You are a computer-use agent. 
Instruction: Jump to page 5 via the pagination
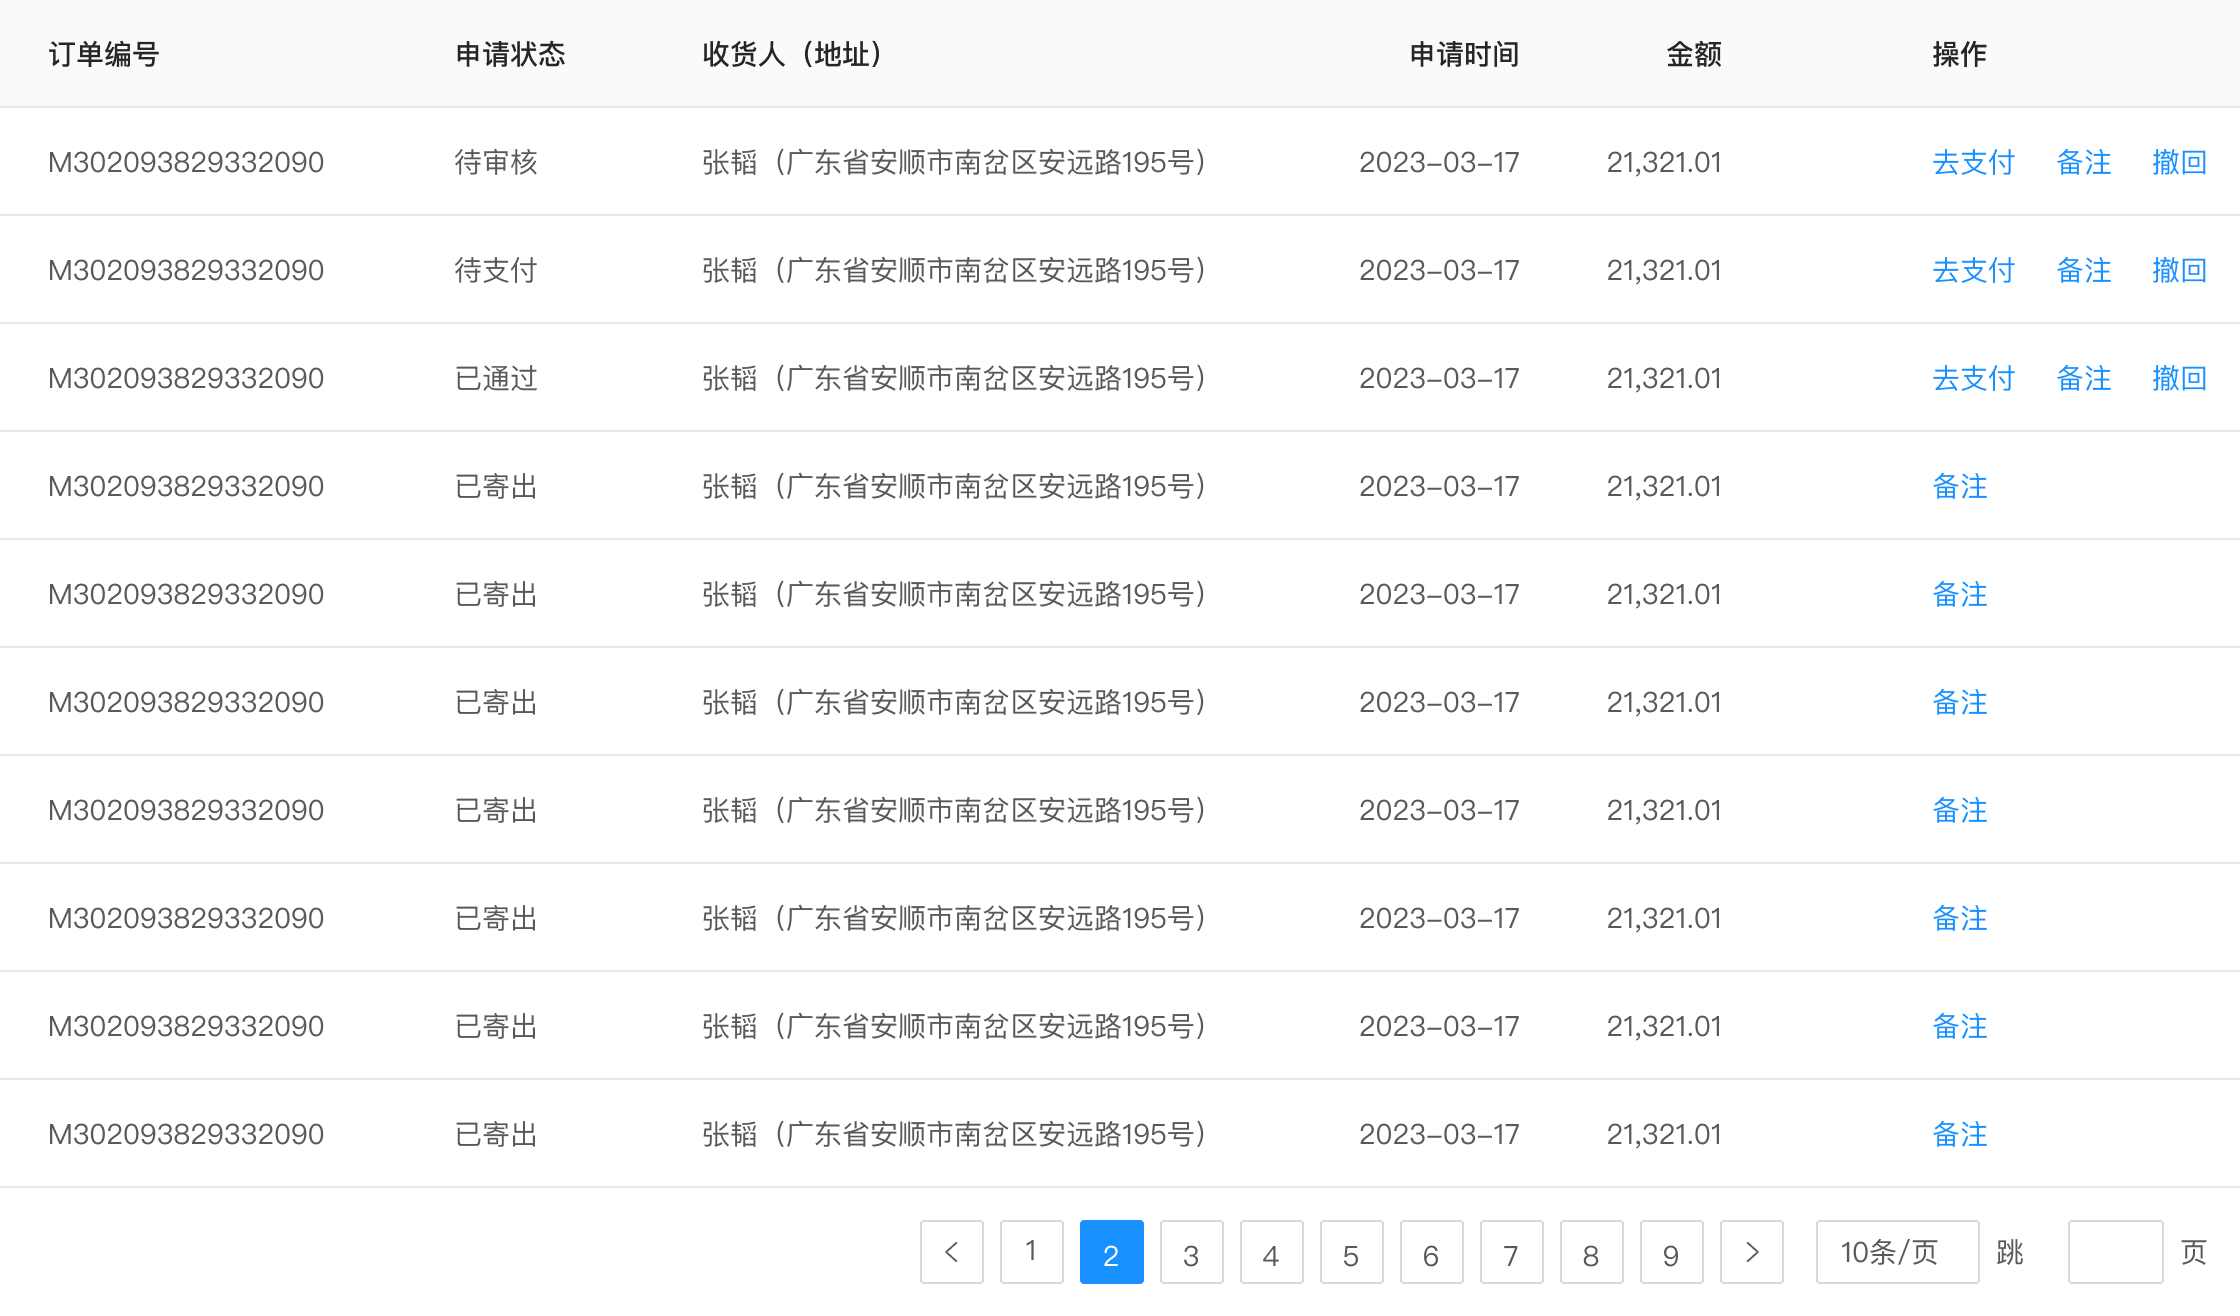1351,1252
